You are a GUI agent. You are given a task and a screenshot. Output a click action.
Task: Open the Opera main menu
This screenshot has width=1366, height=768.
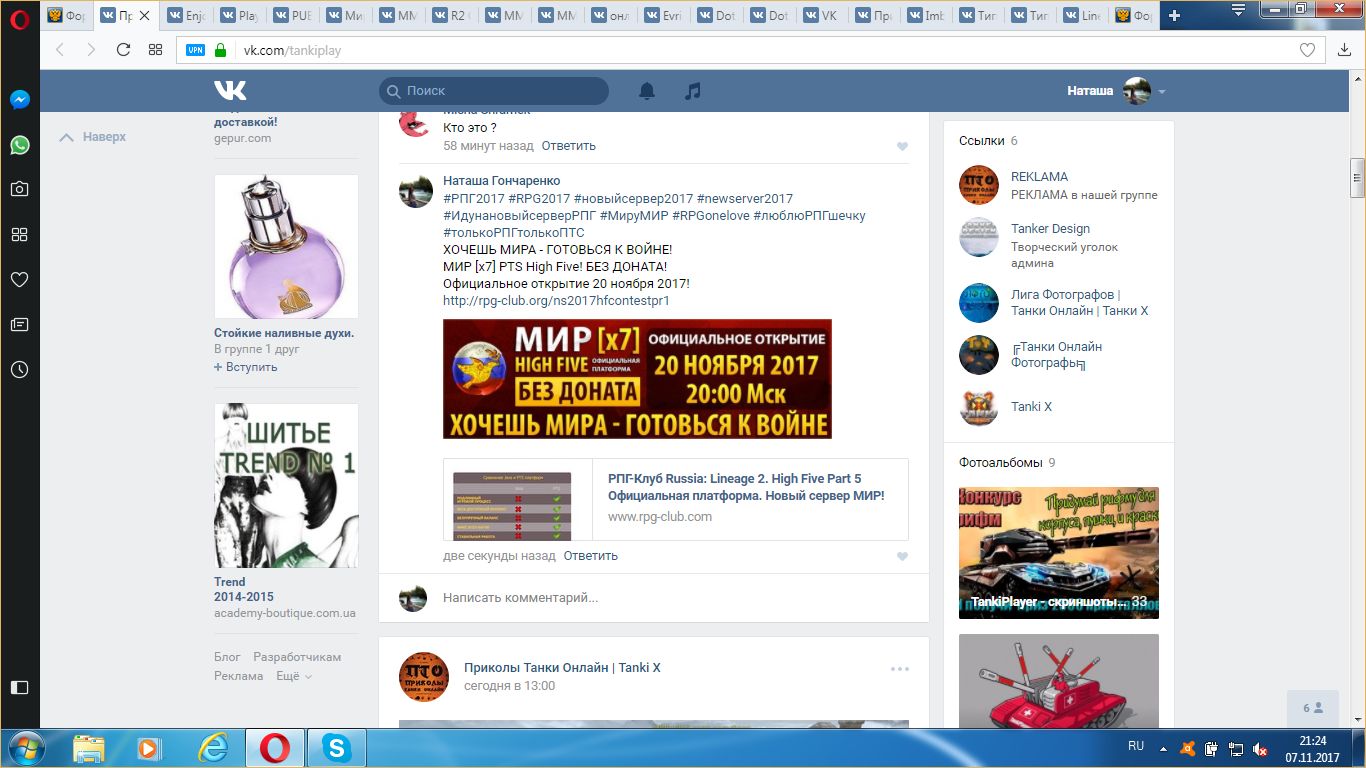point(19,18)
